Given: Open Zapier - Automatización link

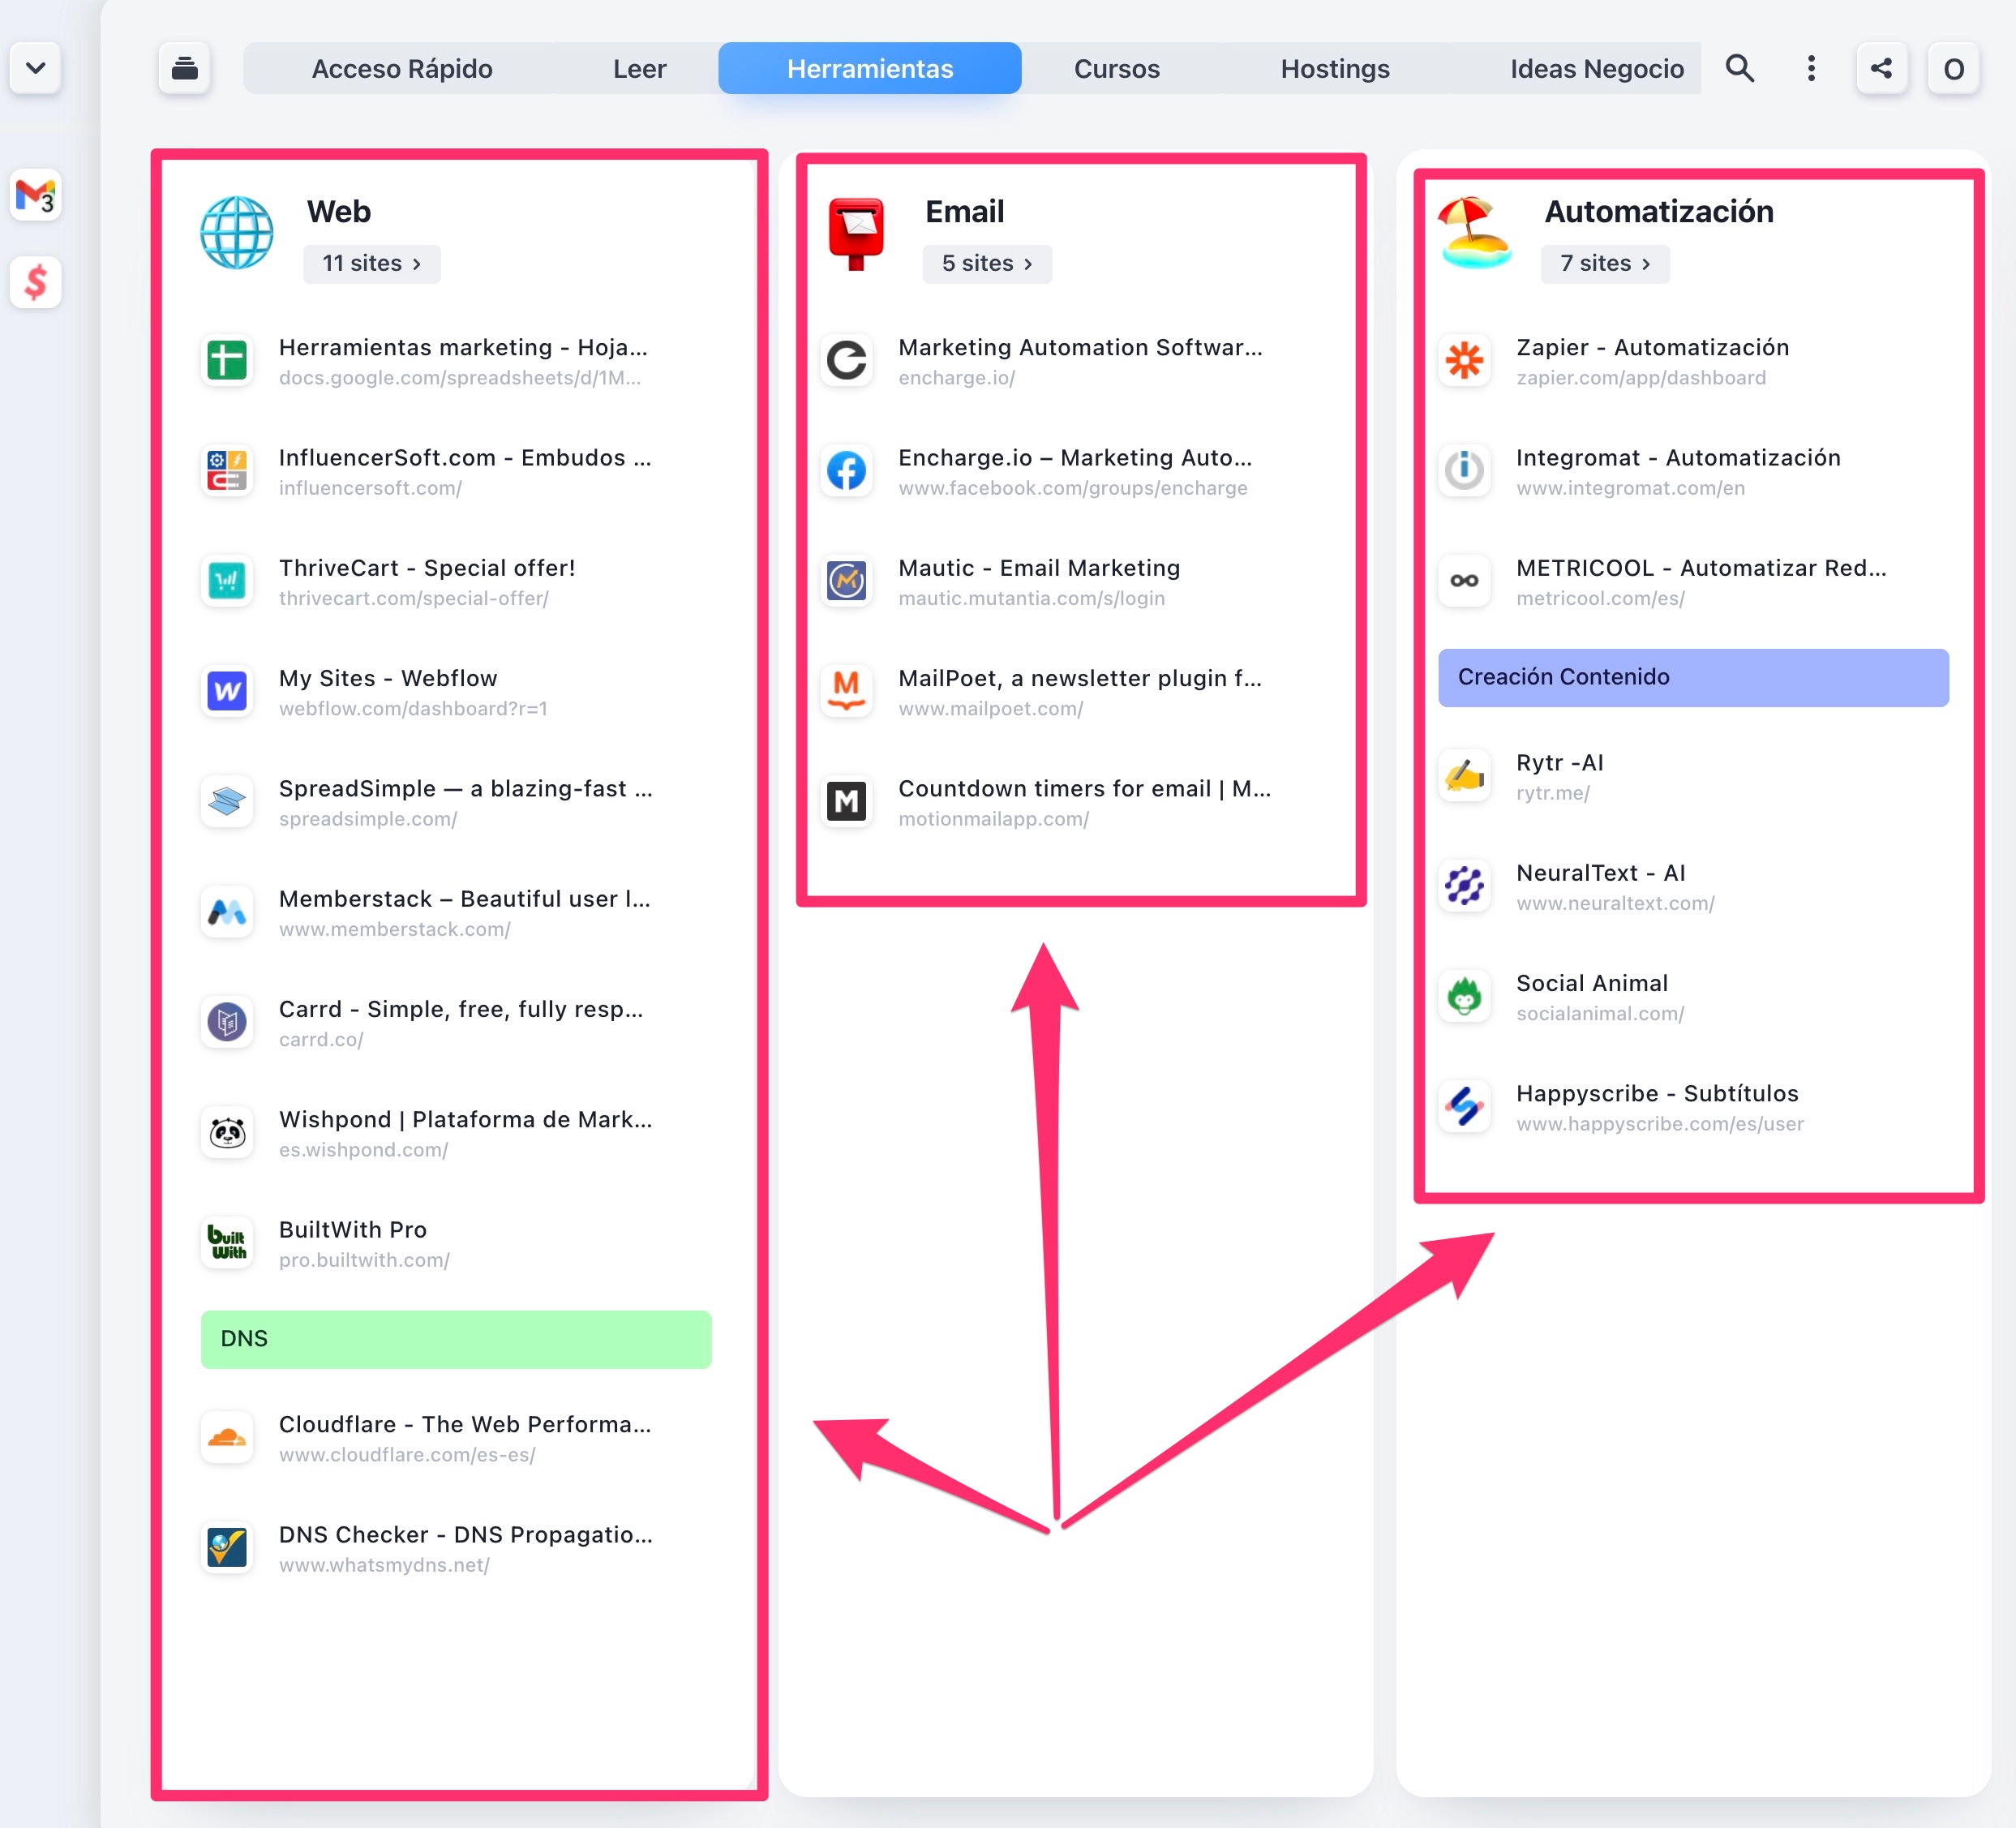Looking at the screenshot, I should pyautogui.click(x=1652, y=347).
